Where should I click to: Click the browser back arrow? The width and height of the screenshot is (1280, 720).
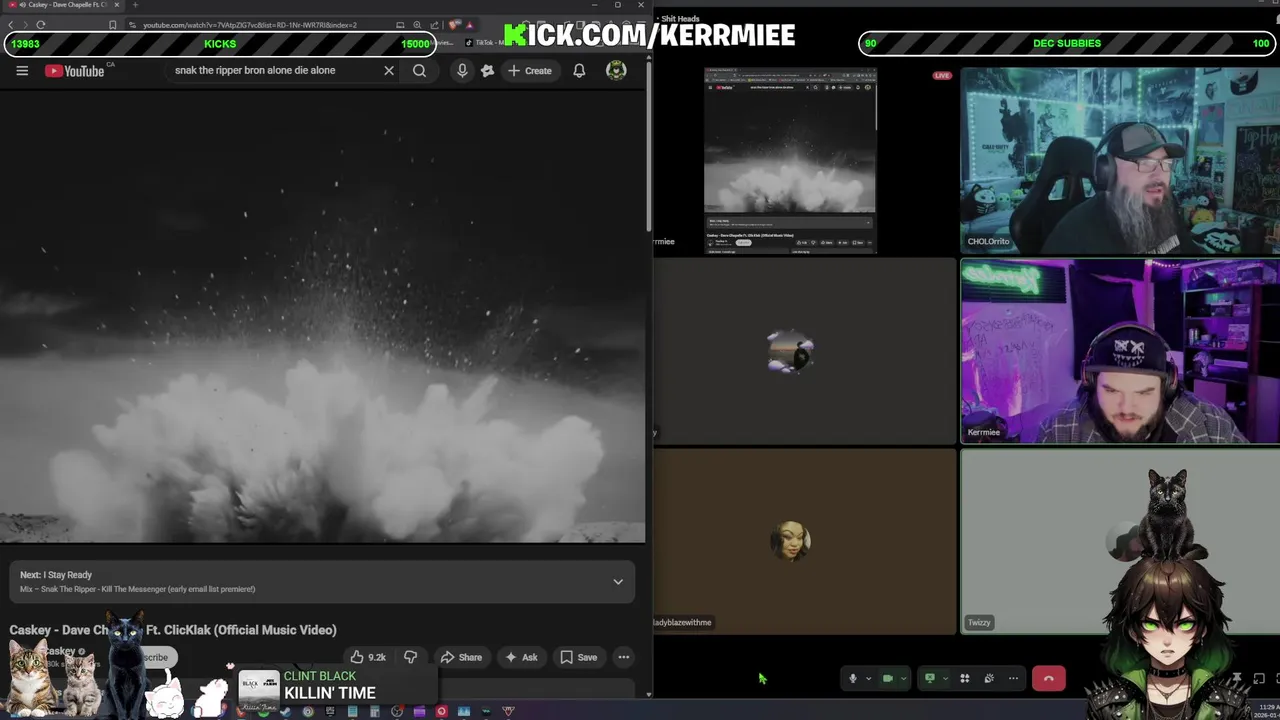[x=11, y=25]
